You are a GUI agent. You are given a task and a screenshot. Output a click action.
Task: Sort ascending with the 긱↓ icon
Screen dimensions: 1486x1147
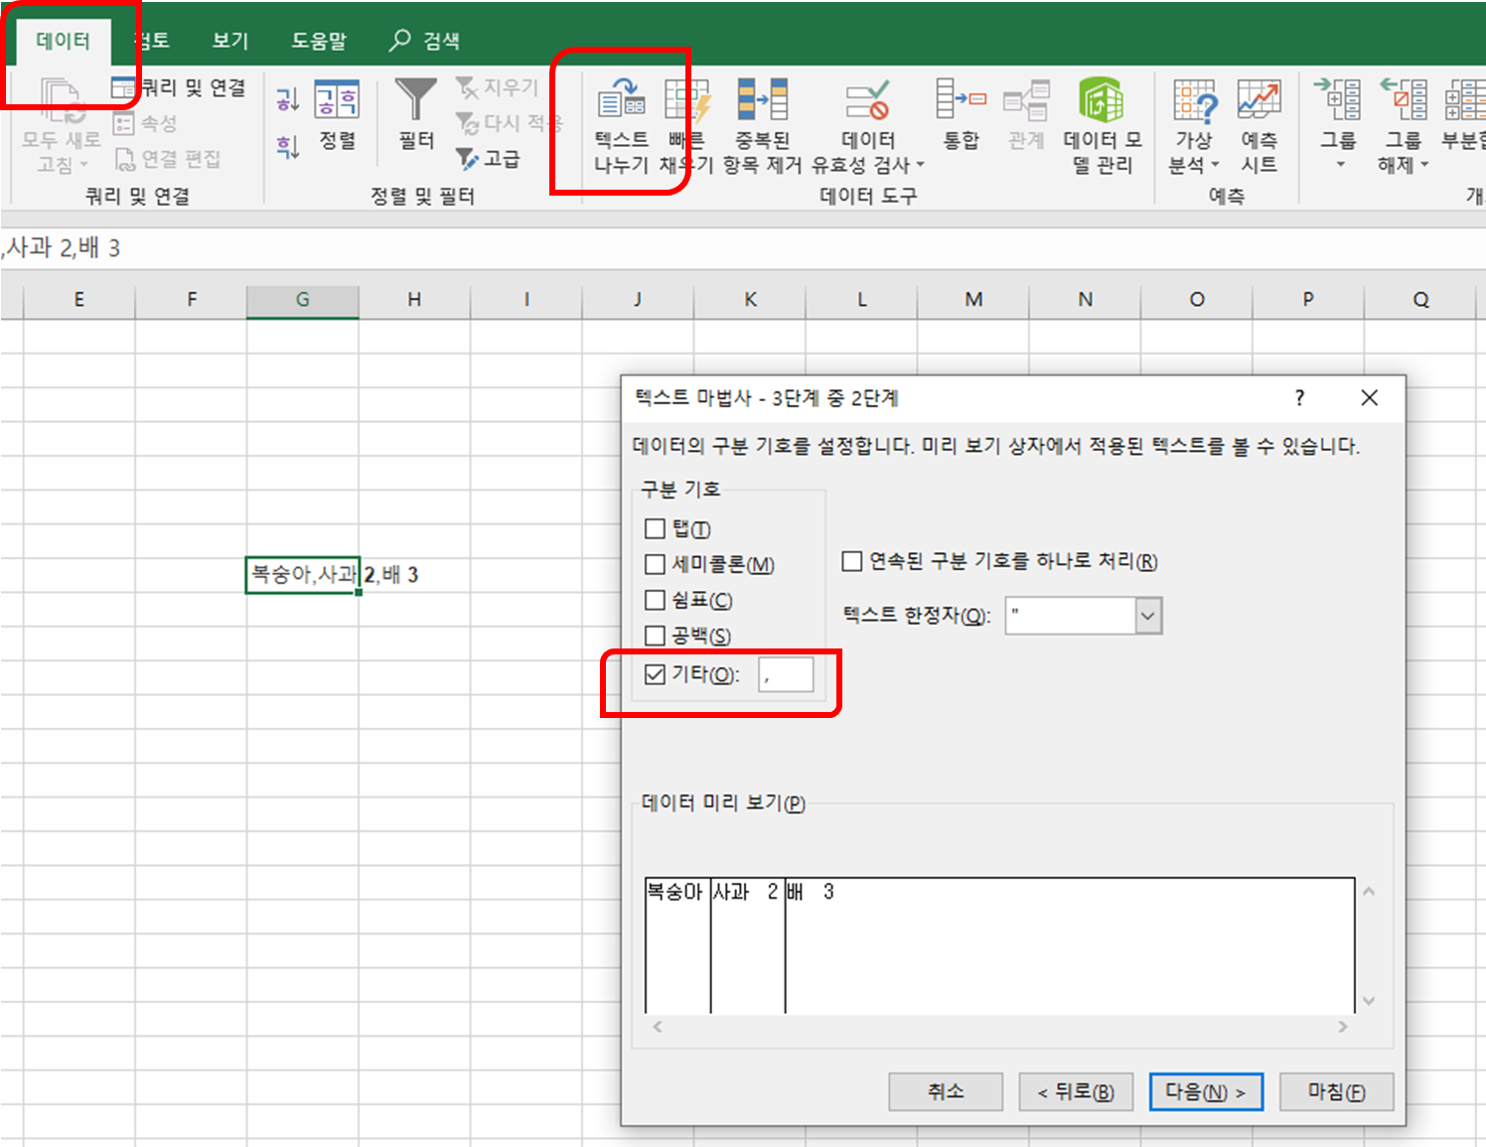[288, 99]
